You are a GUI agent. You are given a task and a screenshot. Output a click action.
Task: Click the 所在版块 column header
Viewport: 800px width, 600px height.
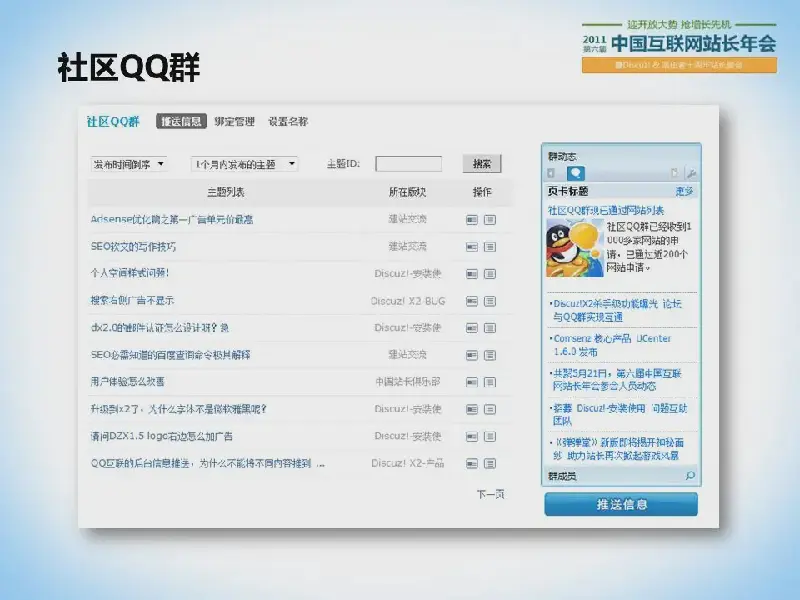point(407,192)
